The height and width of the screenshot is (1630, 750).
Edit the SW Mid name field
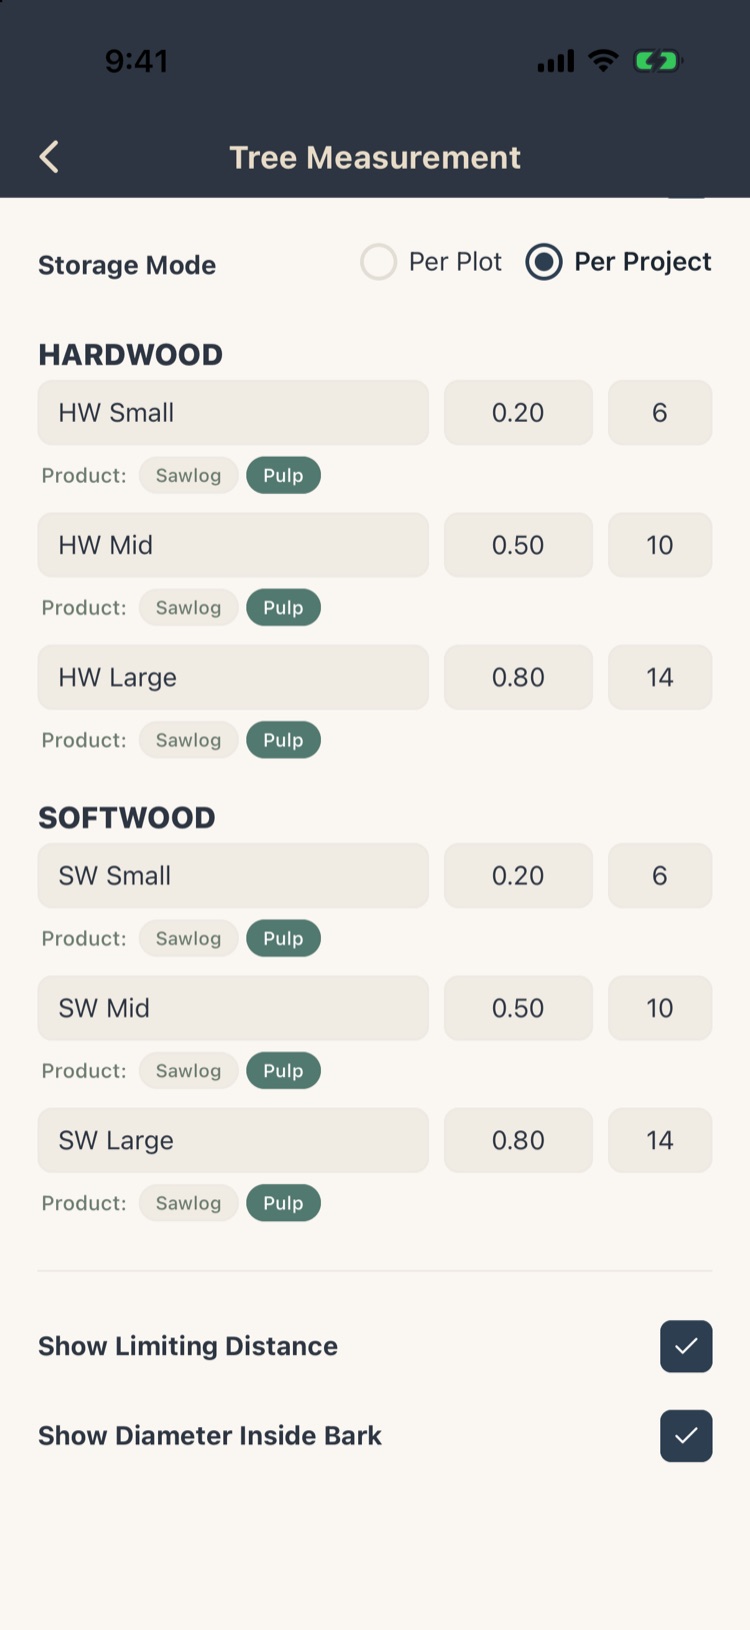pyautogui.click(x=233, y=1008)
